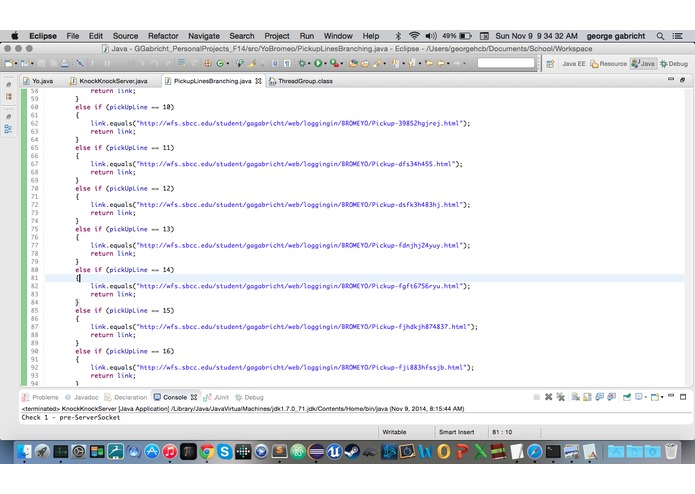Click the Run Last Tool red icon
The image size is (695, 494).
[x=334, y=63]
